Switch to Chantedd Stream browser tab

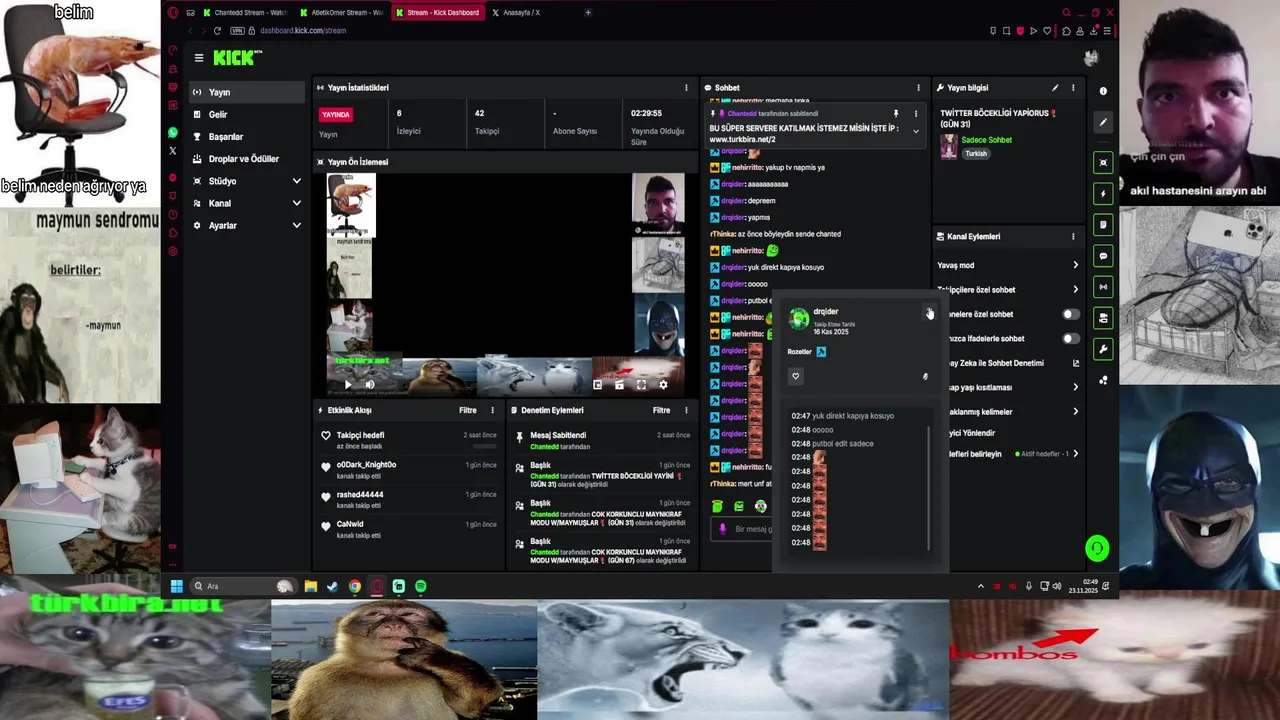[x=245, y=13]
